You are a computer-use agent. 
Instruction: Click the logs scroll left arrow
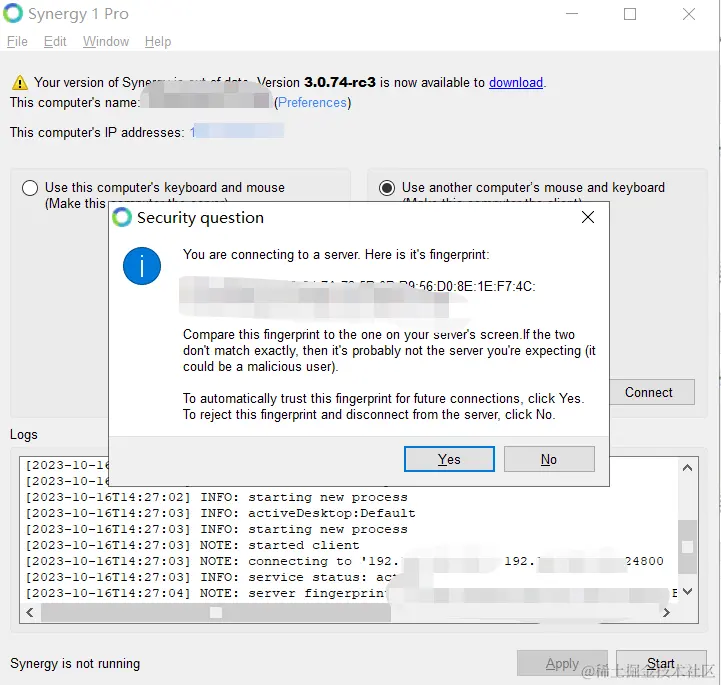30,612
